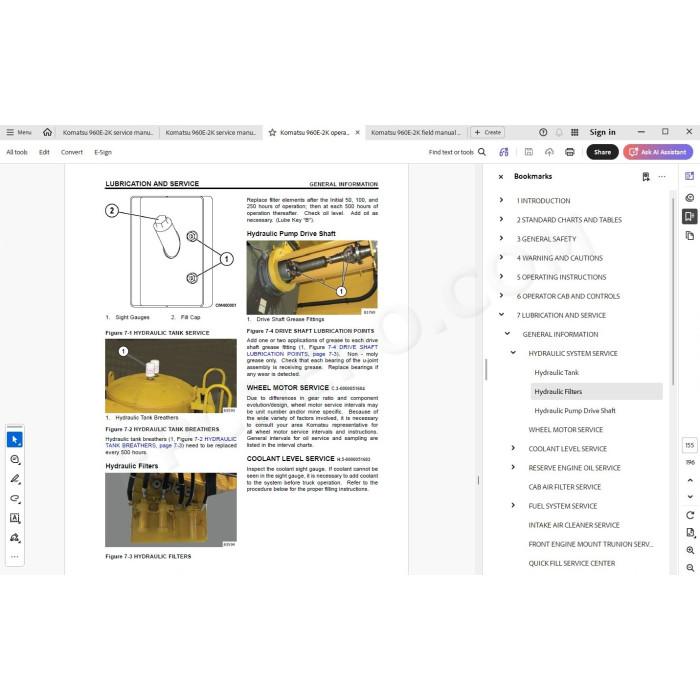
Task: Zoom in with magnifier plus icon
Action: pyautogui.click(x=690, y=550)
